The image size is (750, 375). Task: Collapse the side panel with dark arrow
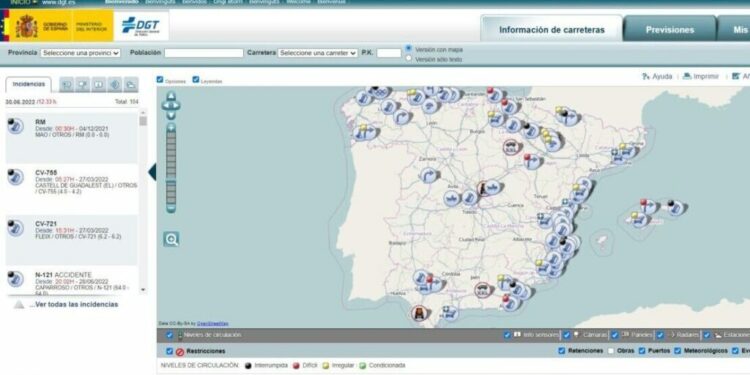pyautogui.click(x=153, y=172)
